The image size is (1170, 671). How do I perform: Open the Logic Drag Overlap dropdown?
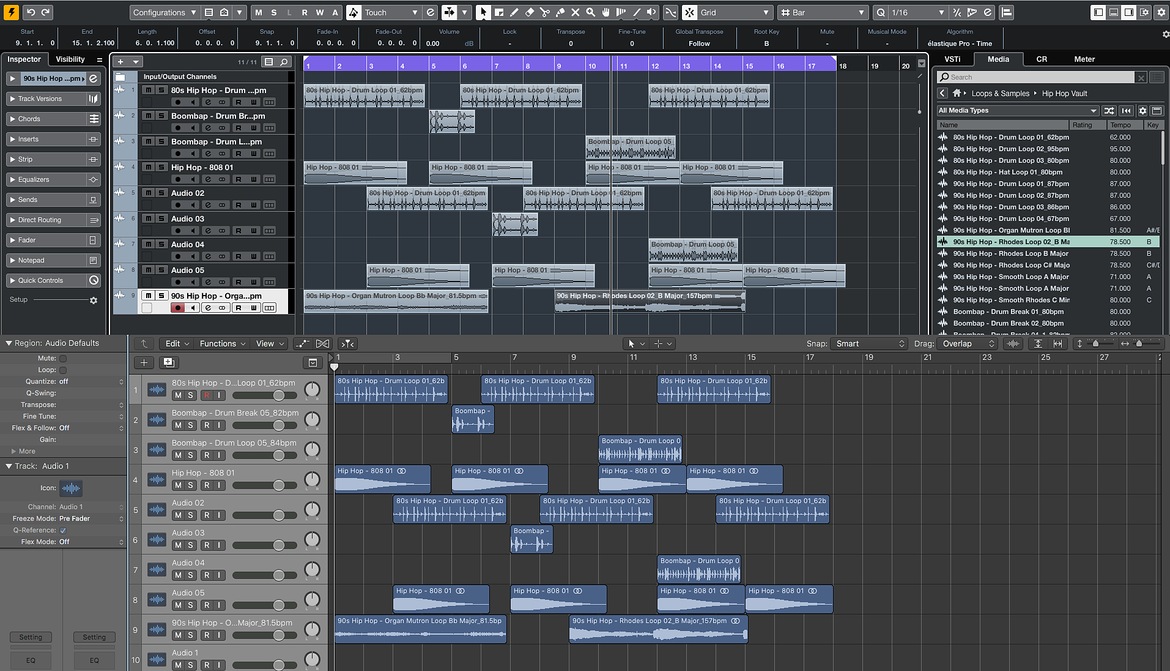coord(968,343)
